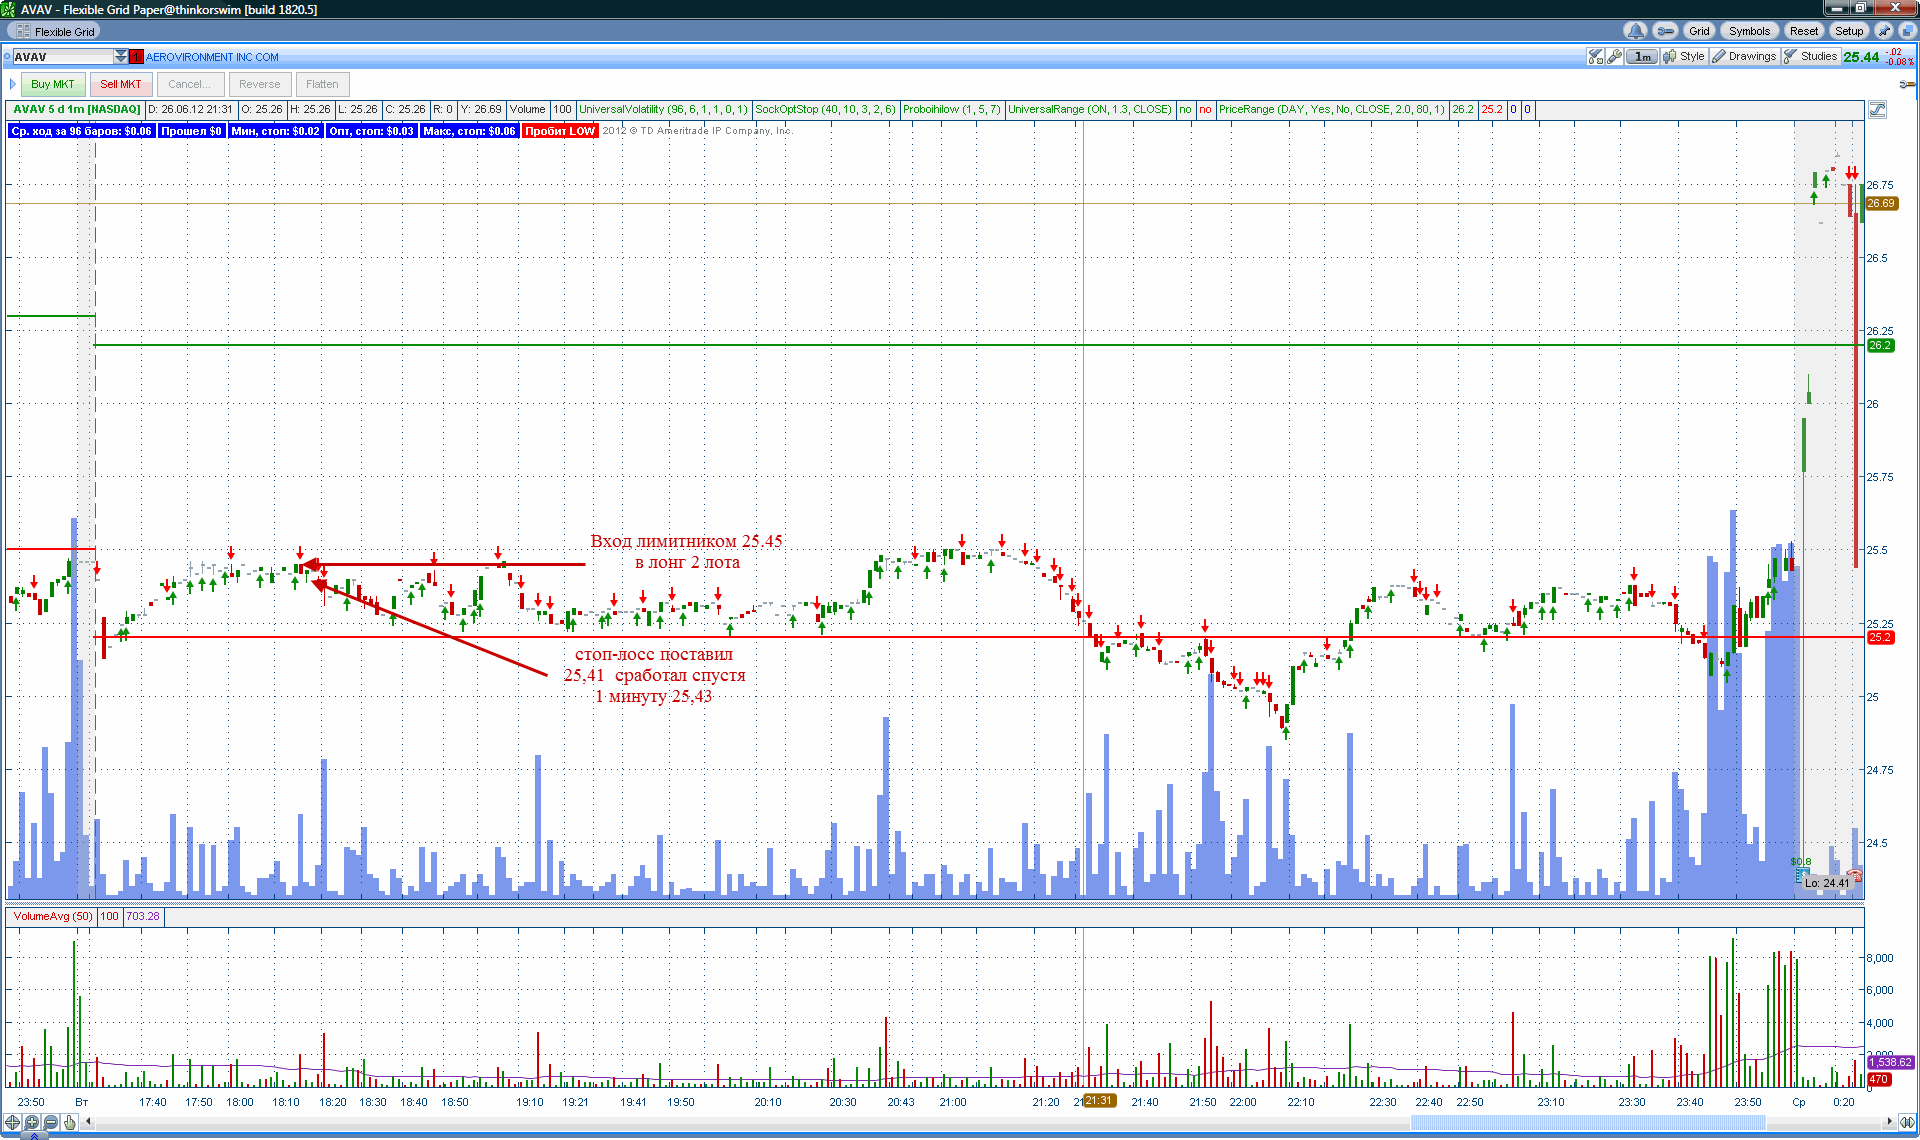Click the VolumeAvg (50) study label
1920x1140 pixels.
53,916
